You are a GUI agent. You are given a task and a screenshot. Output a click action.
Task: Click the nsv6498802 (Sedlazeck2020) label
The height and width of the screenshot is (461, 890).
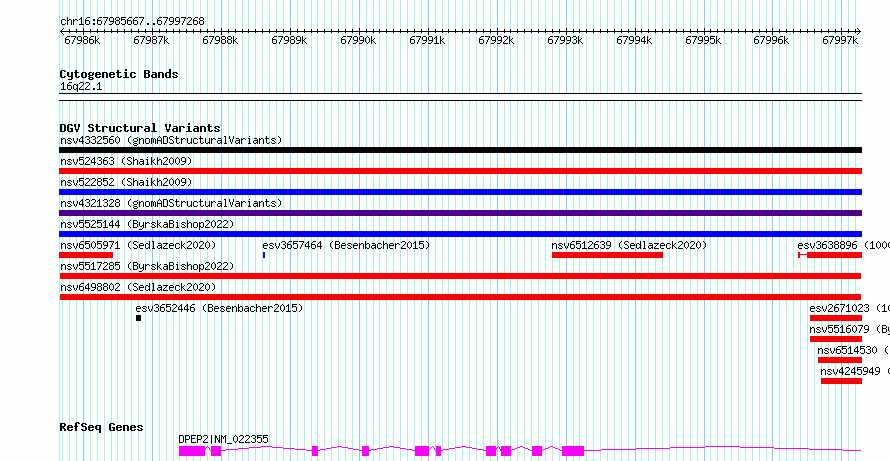click(x=138, y=287)
